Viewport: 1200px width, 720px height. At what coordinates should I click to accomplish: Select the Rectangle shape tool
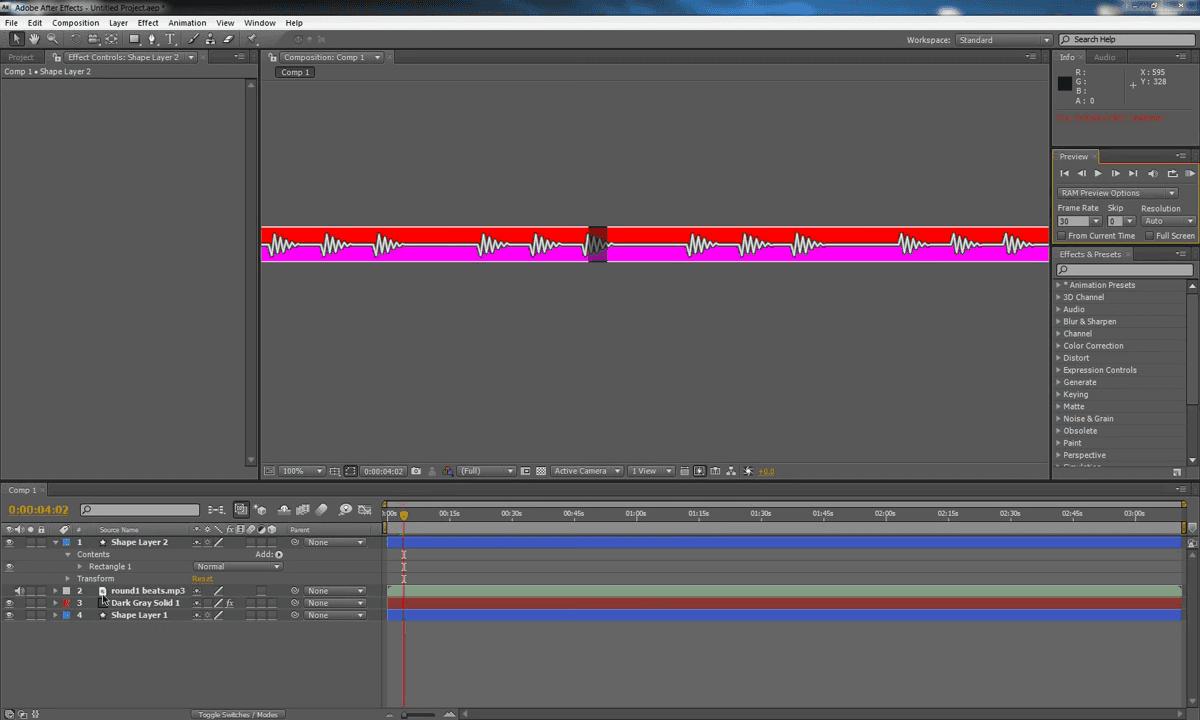(134, 39)
